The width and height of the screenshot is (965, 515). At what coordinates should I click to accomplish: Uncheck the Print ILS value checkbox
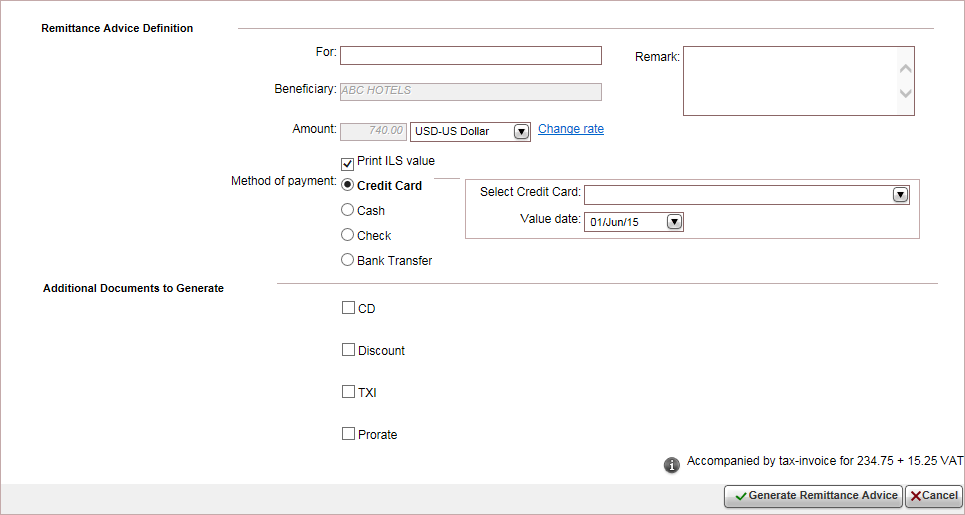(348, 164)
